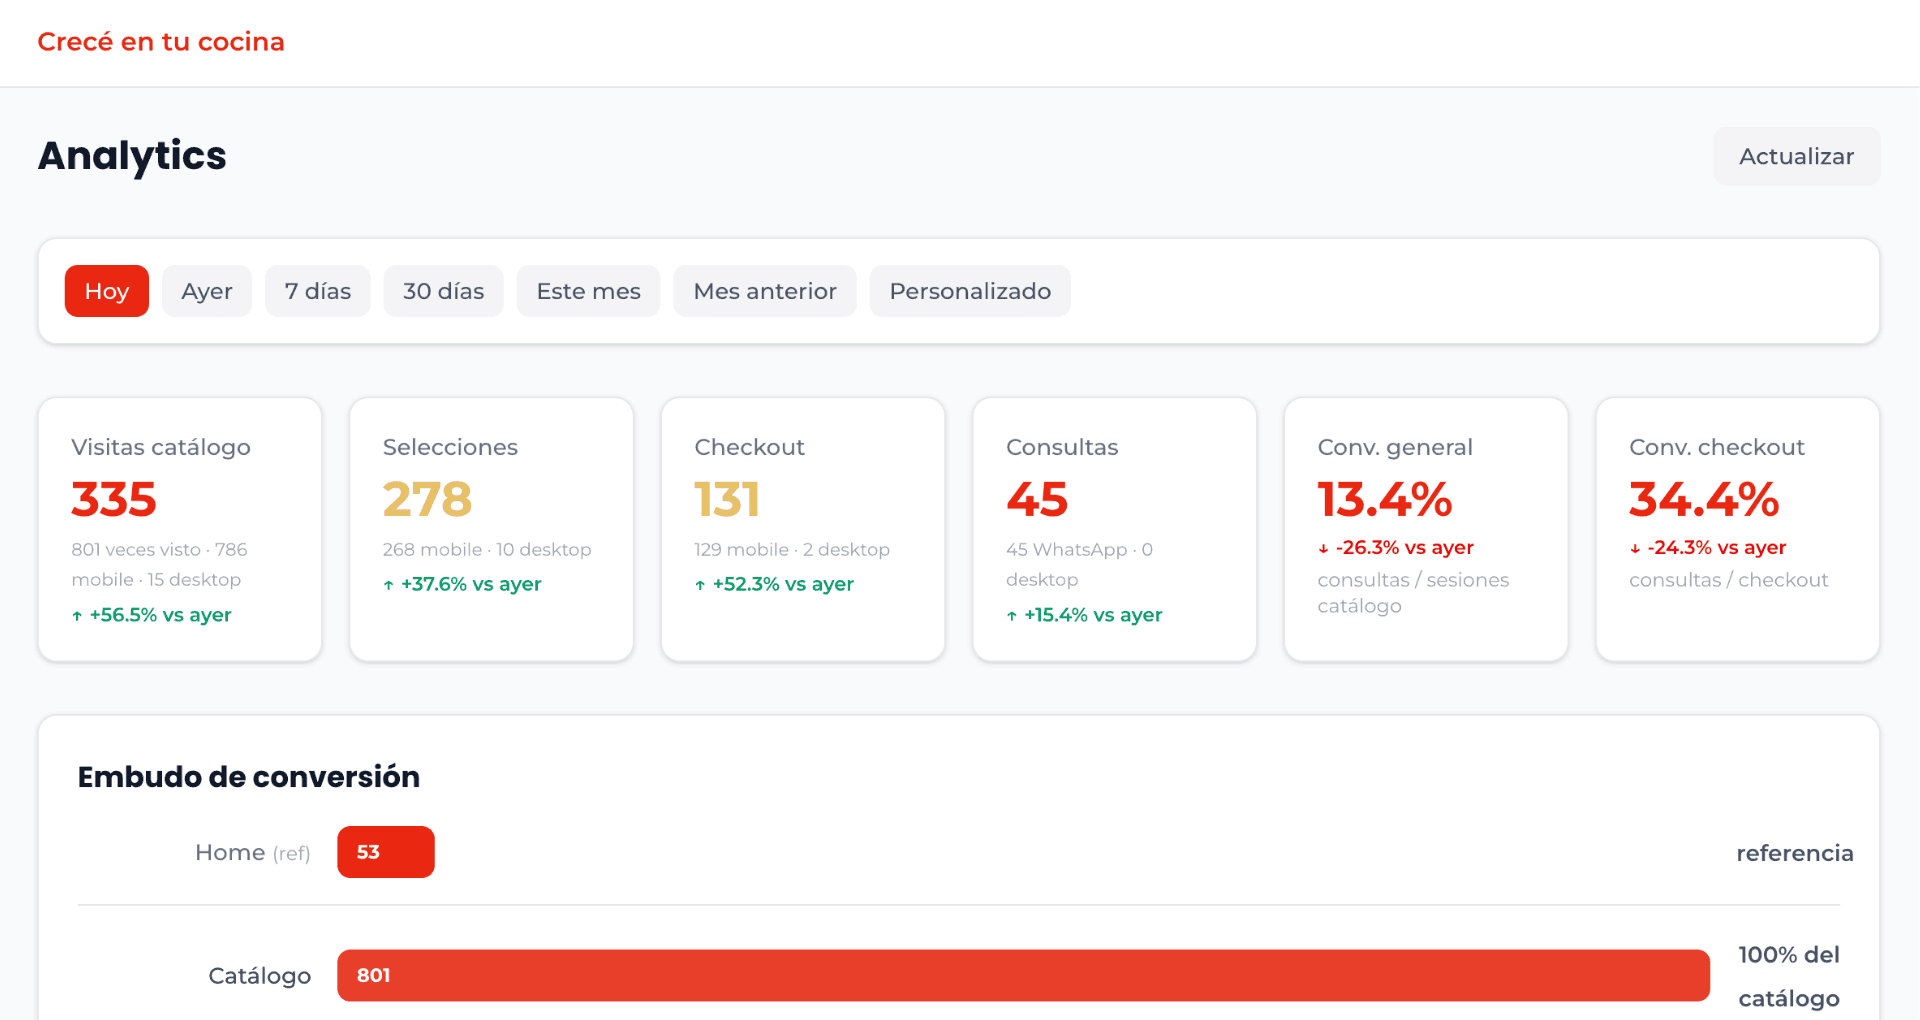Screen dimensions: 1920x1020
Task: Click the Conv. checkout card title
Action: point(1717,447)
